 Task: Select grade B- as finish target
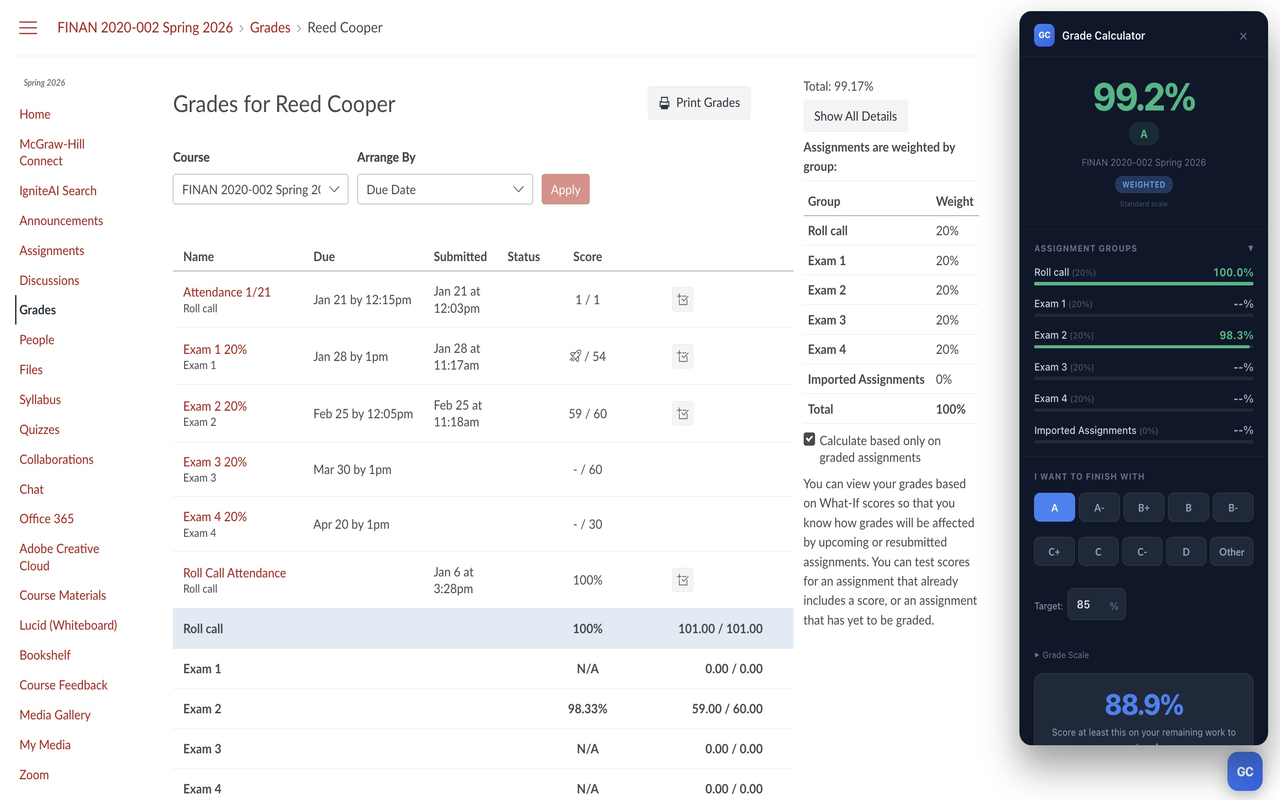pos(1233,508)
